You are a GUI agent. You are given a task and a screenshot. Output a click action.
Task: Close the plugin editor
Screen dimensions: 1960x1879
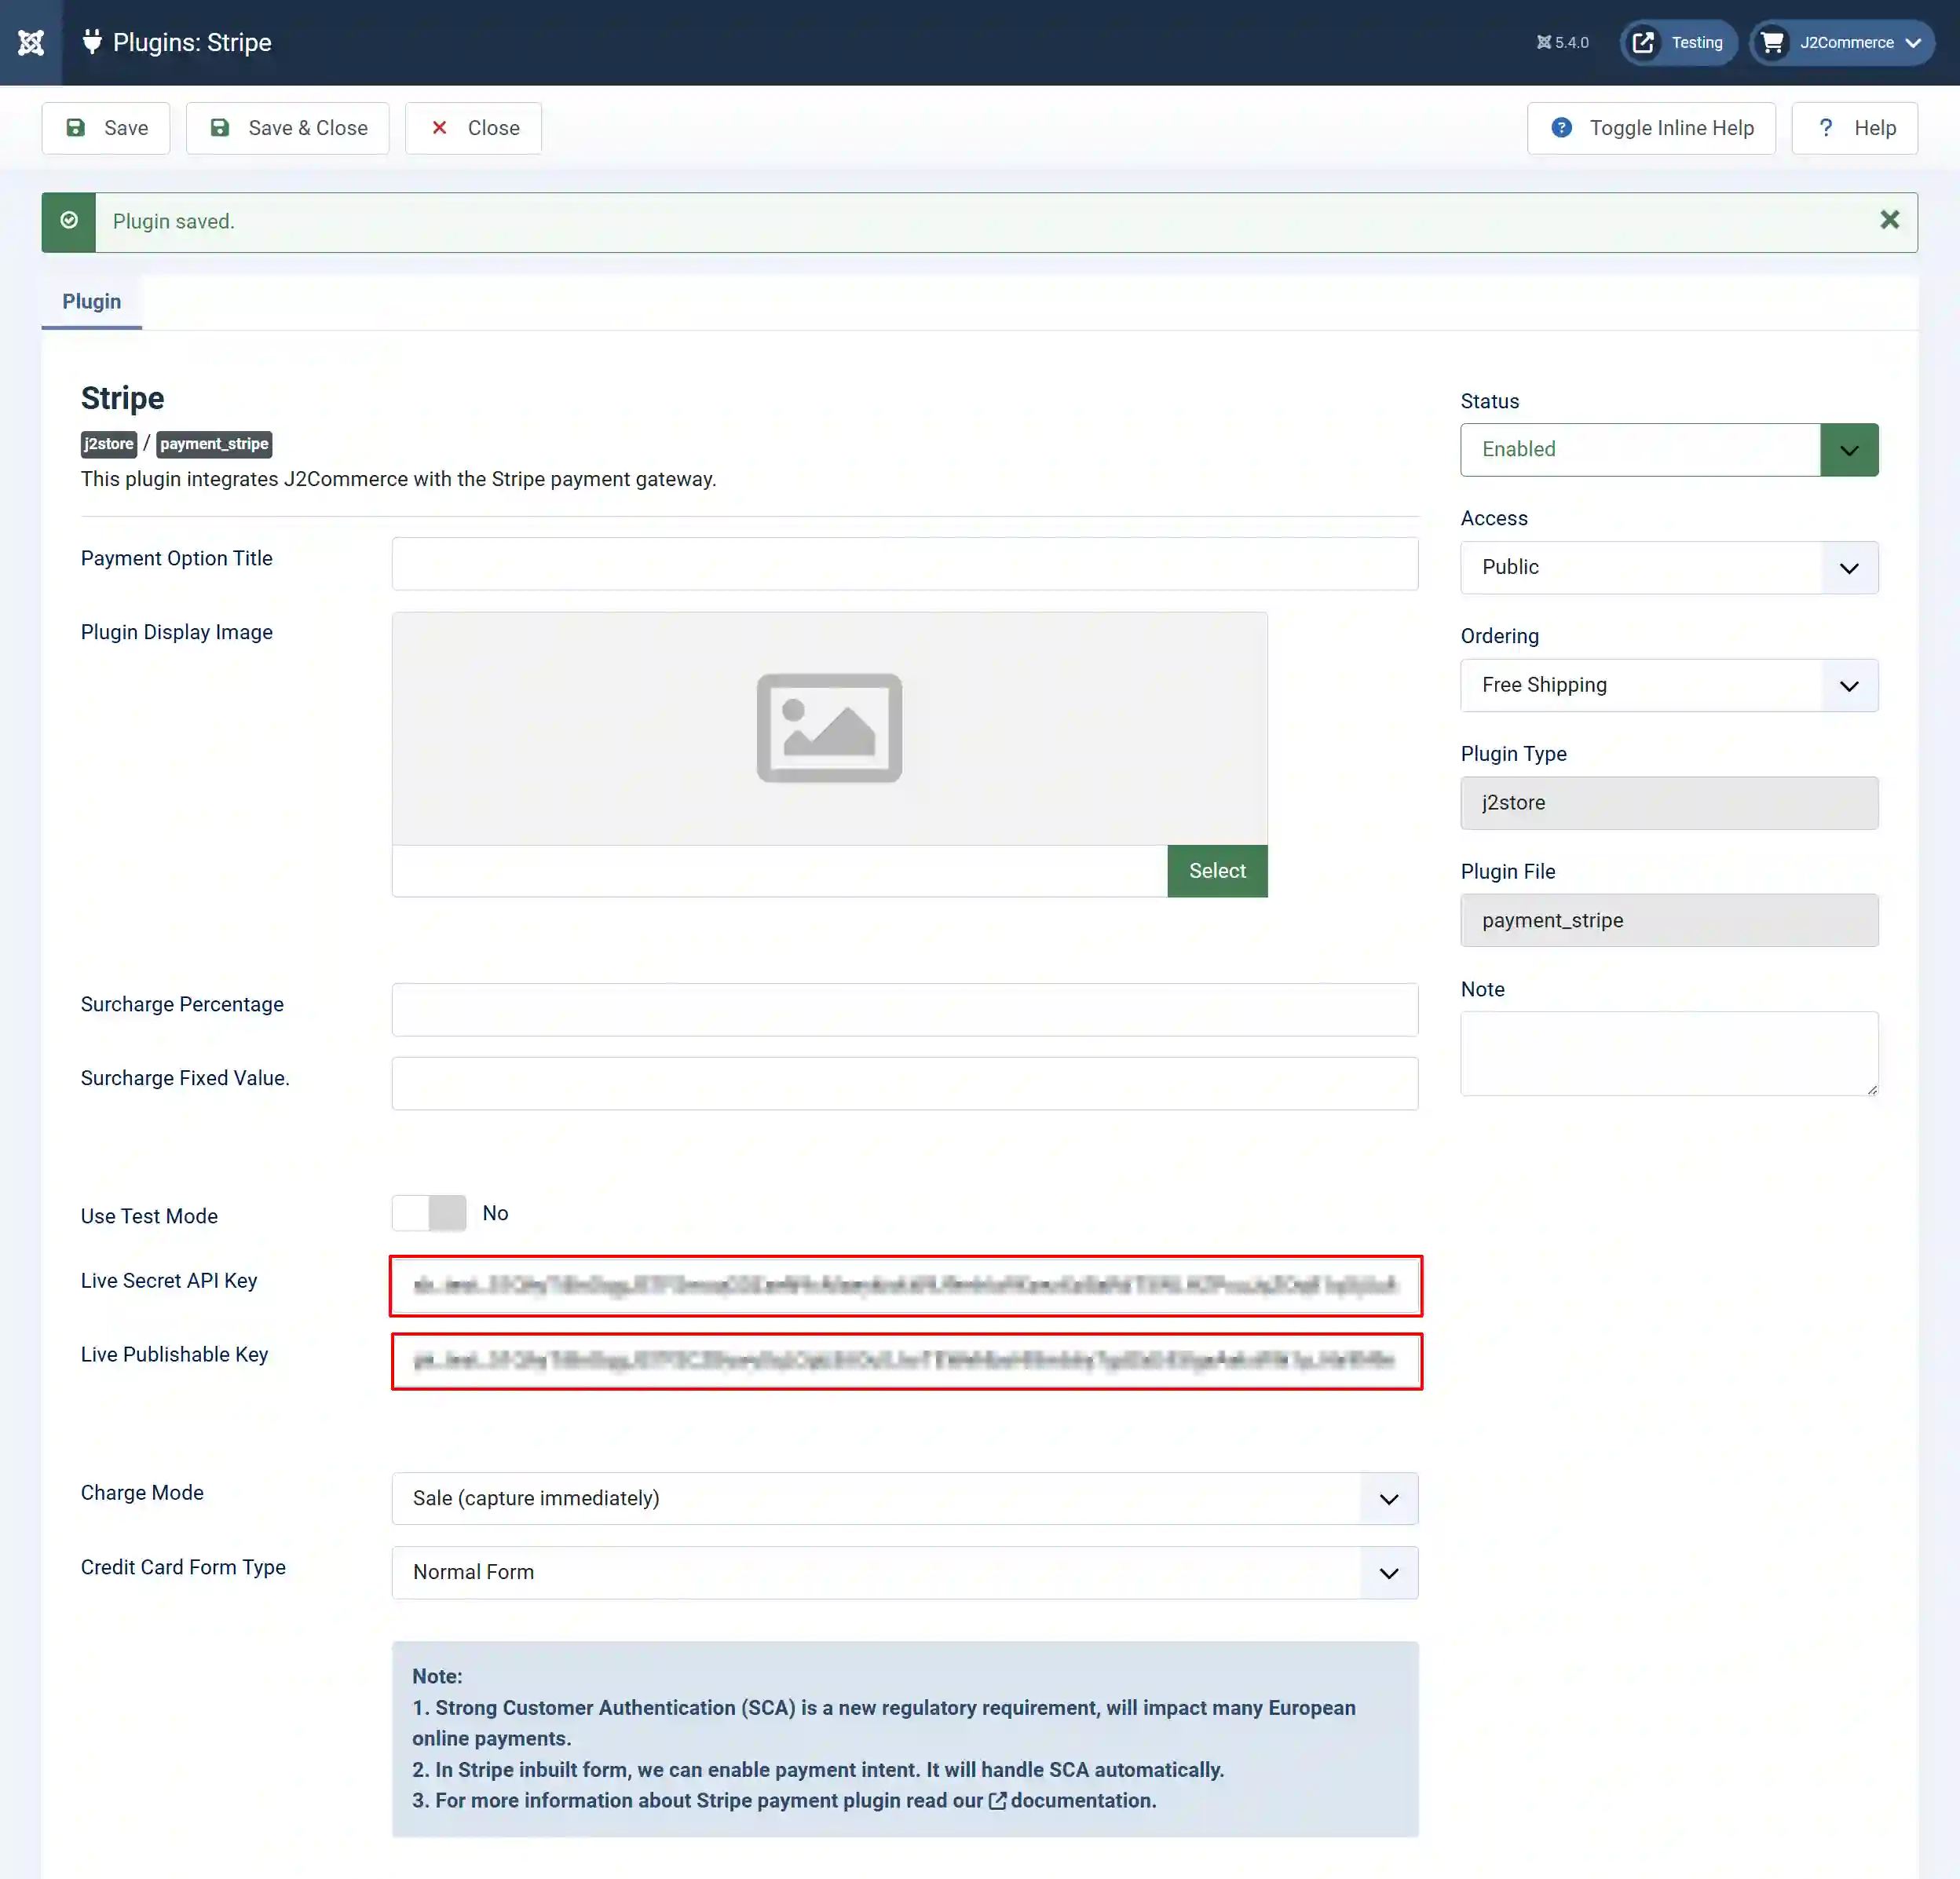click(x=473, y=128)
